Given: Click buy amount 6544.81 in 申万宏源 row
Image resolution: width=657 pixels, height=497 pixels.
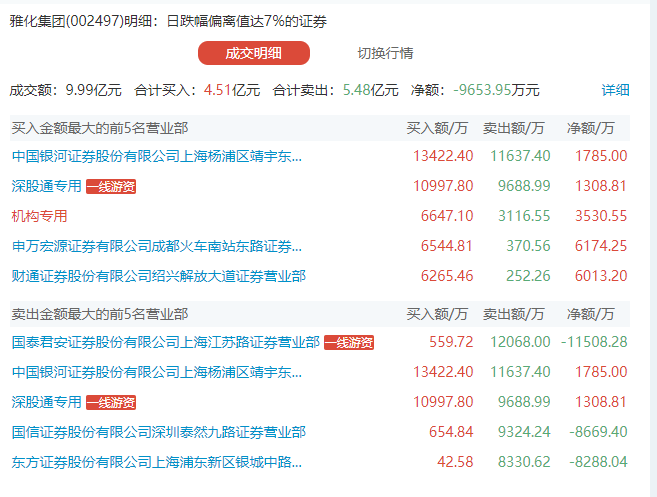Looking at the screenshot, I should click(447, 246).
